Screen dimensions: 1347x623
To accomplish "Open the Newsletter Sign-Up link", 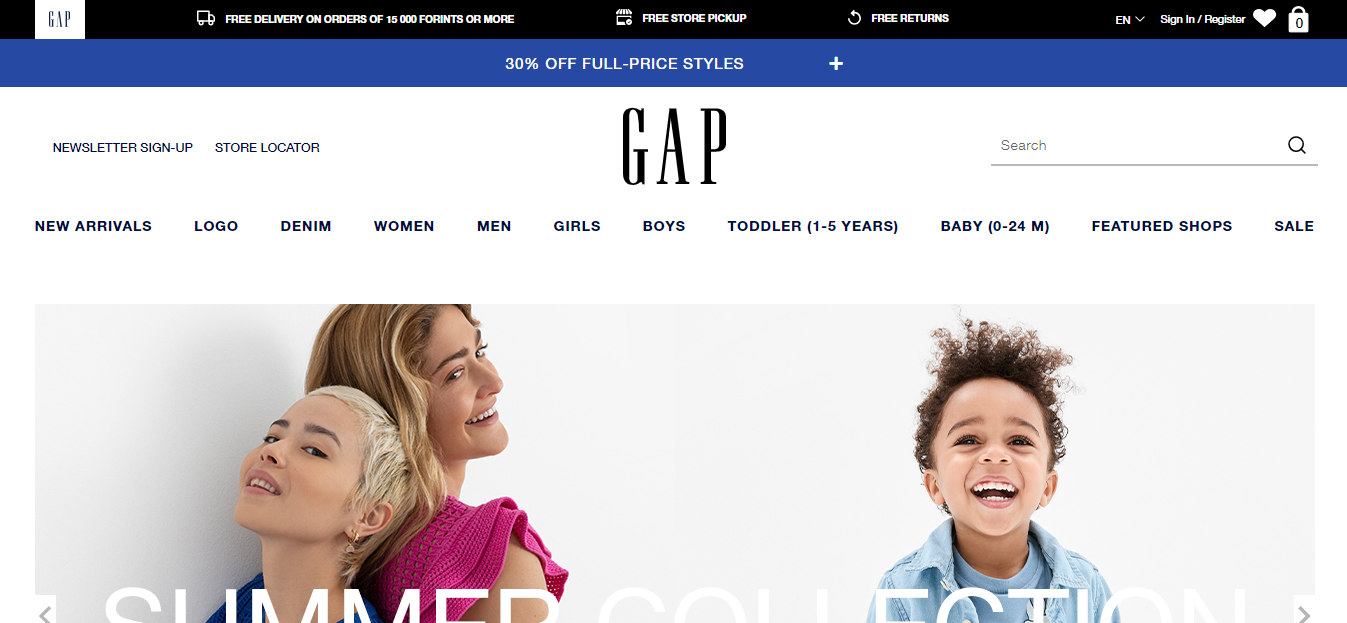I will [x=123, y=147].
